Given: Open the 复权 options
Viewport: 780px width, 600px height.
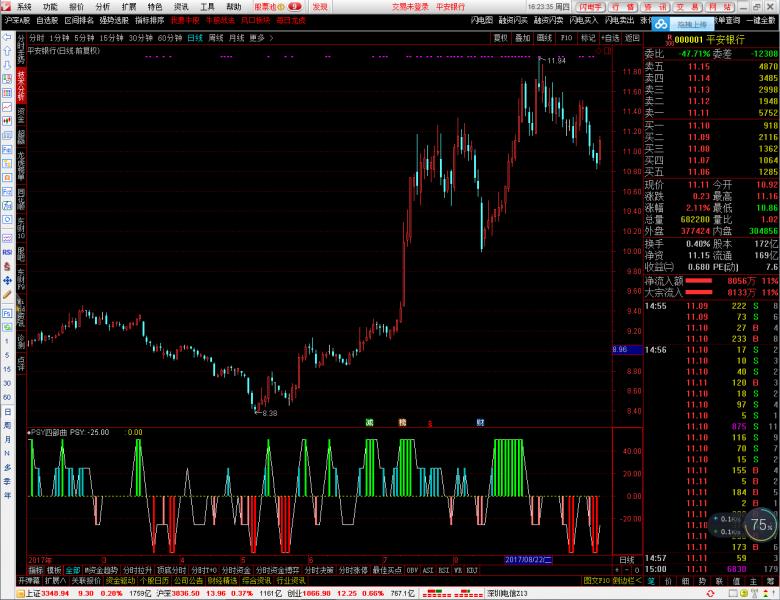Looking at the screenshot, I should click(x=500, y=38).
